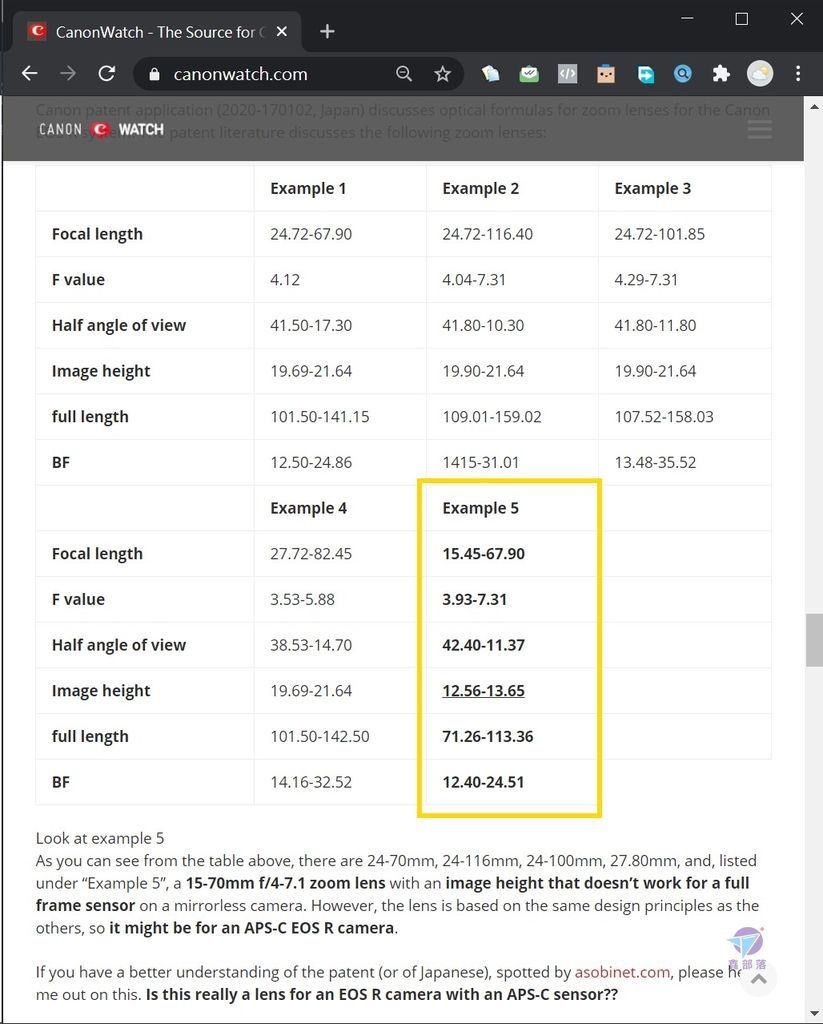Click the underlined 12.56-13.65 image height value

(x=483, y=690)
